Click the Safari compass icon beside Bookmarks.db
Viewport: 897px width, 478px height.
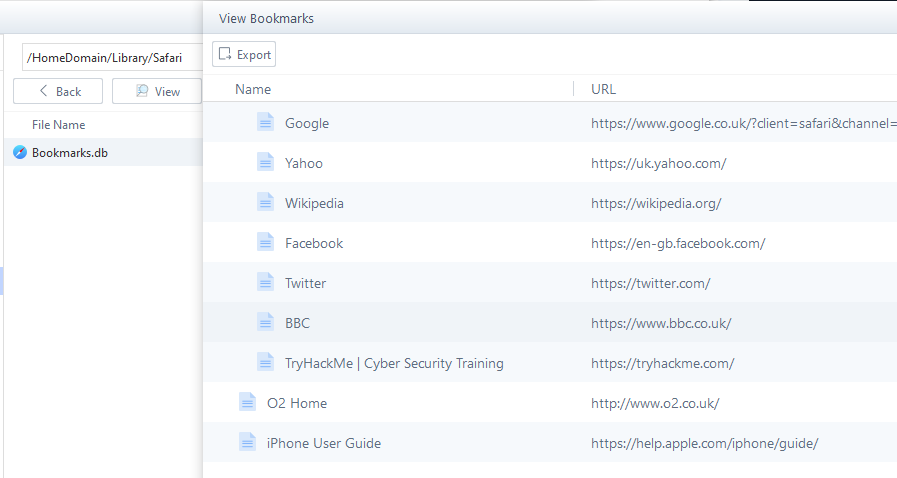[20, 153]
